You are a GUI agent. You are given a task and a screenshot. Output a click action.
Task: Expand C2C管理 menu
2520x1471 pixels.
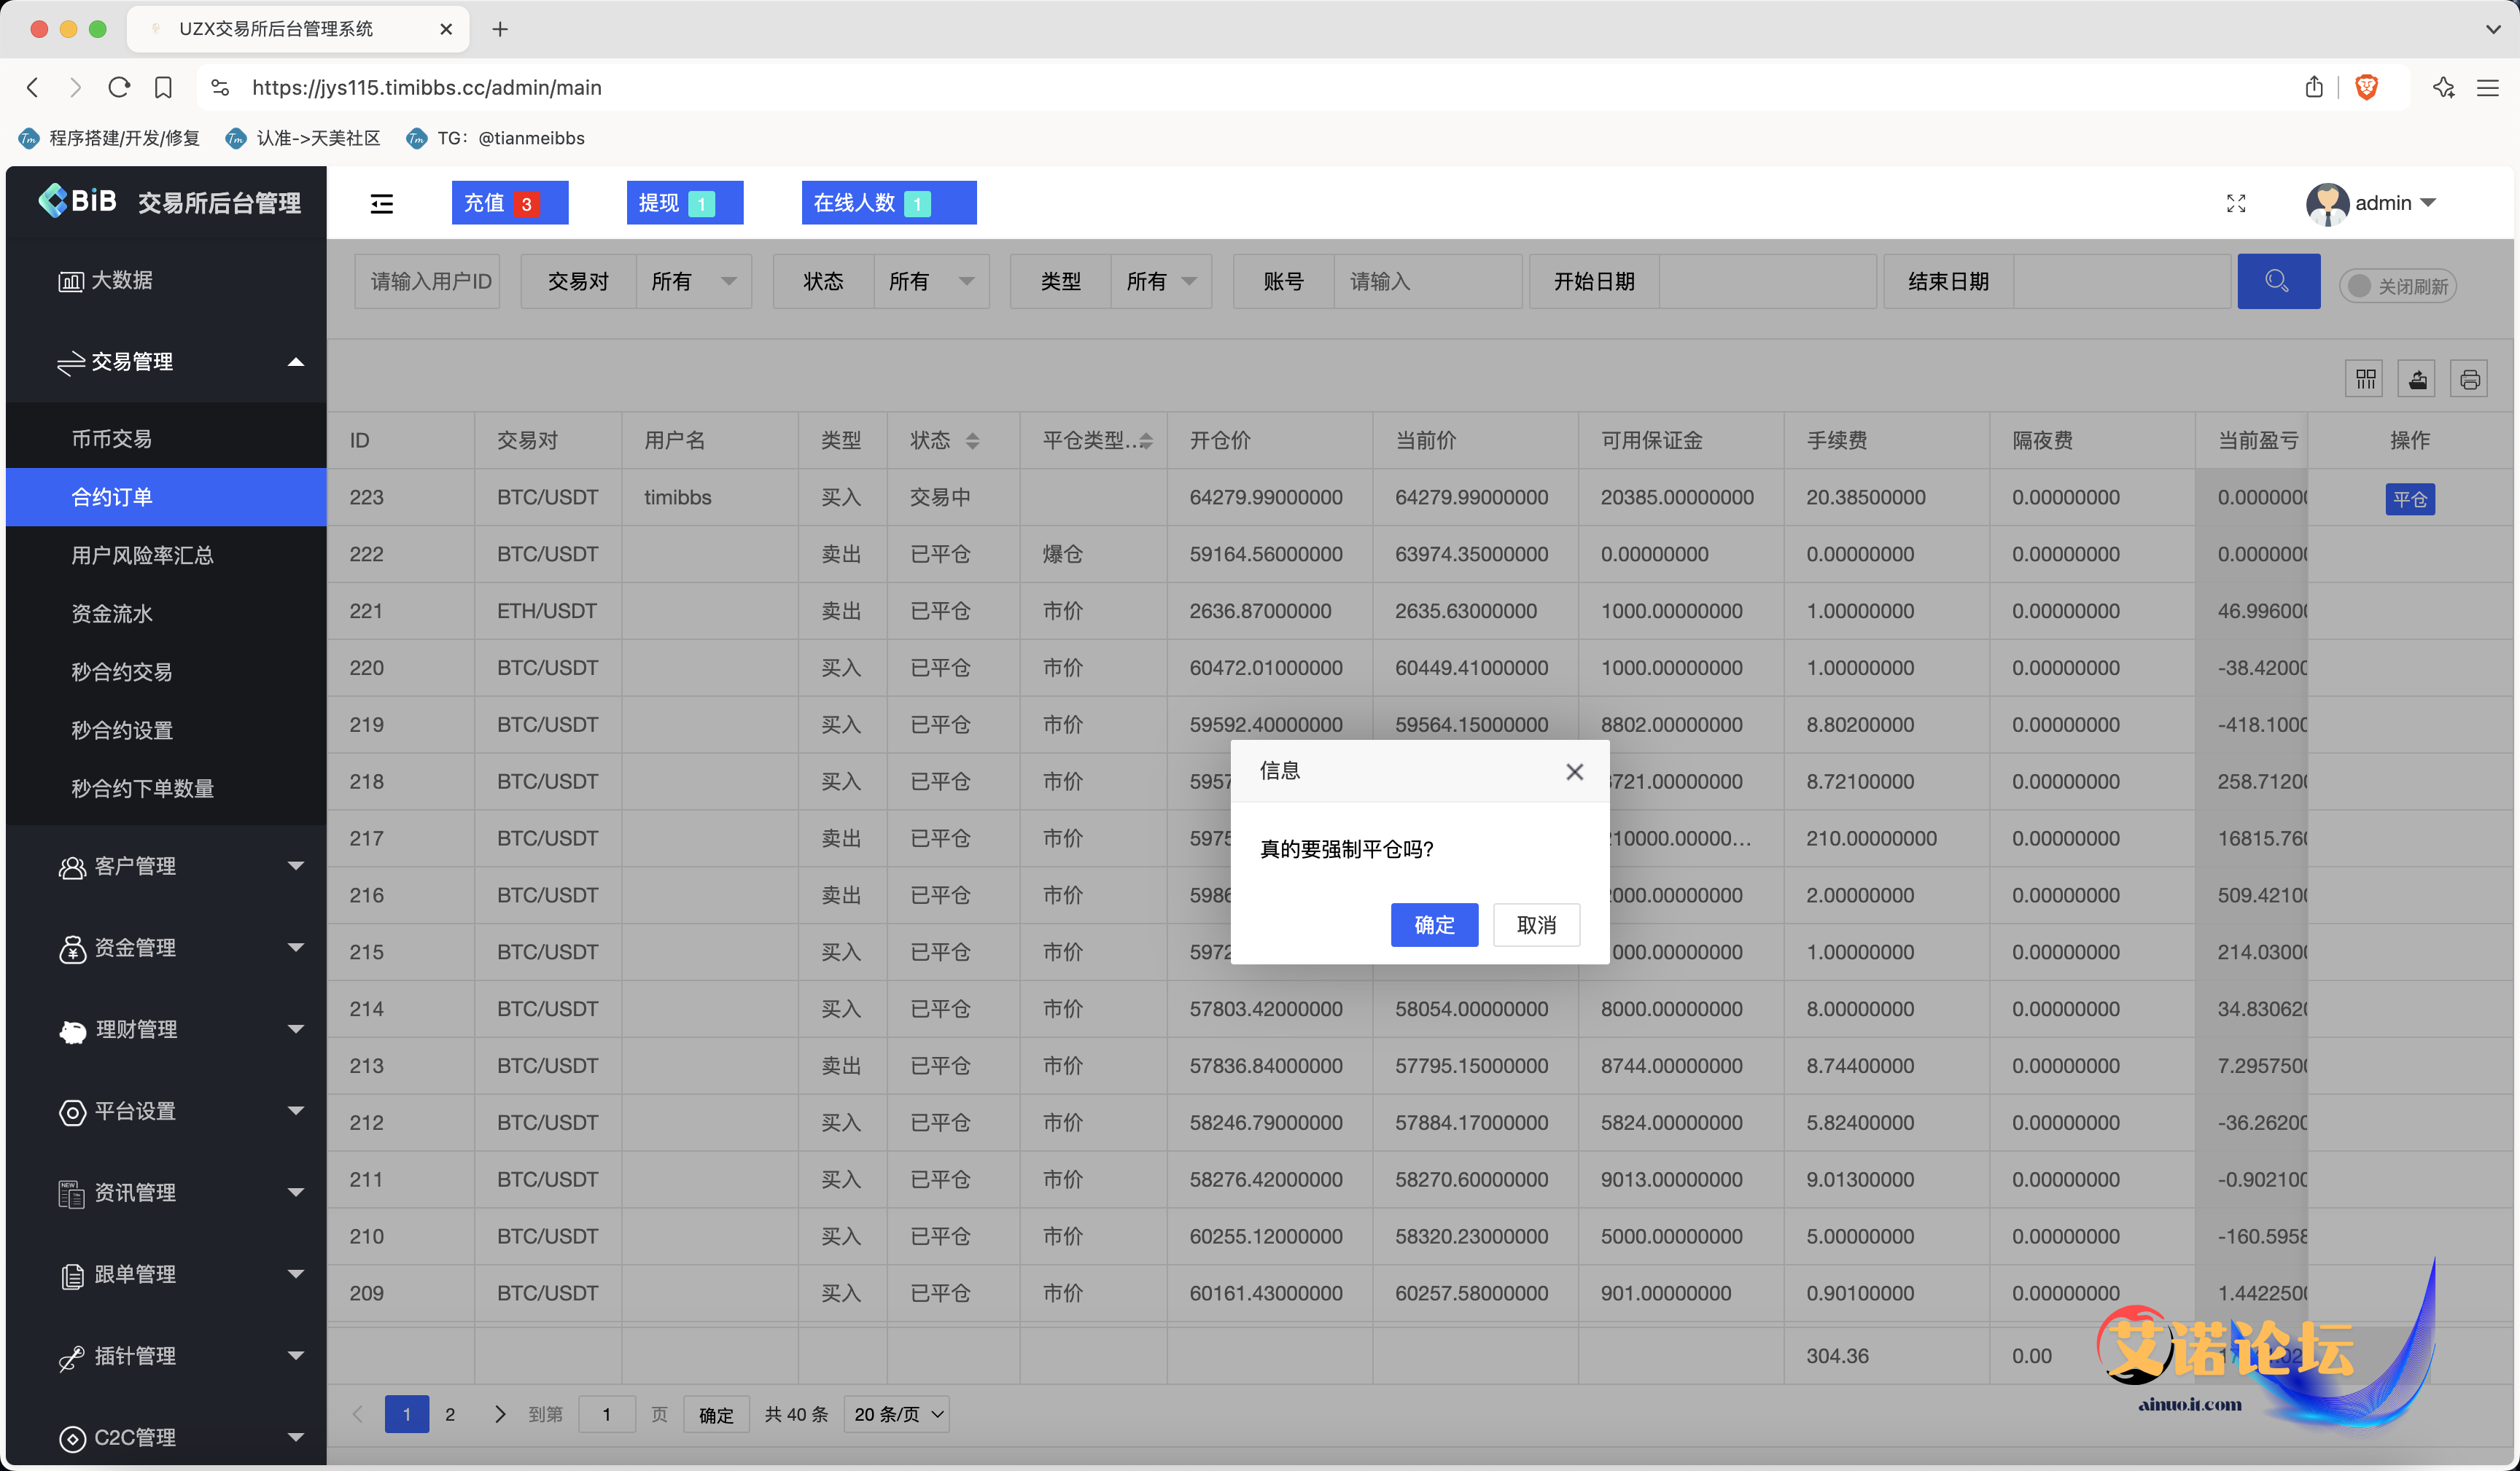click(166, 1437)
